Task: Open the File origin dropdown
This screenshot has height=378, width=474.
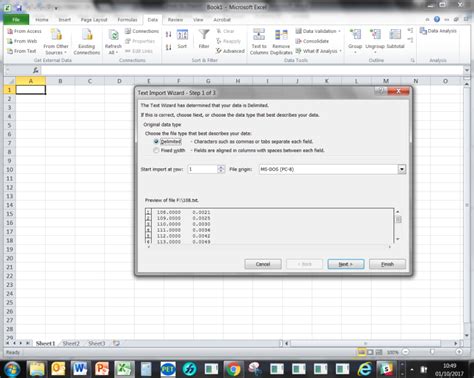Action: point(402,169)
